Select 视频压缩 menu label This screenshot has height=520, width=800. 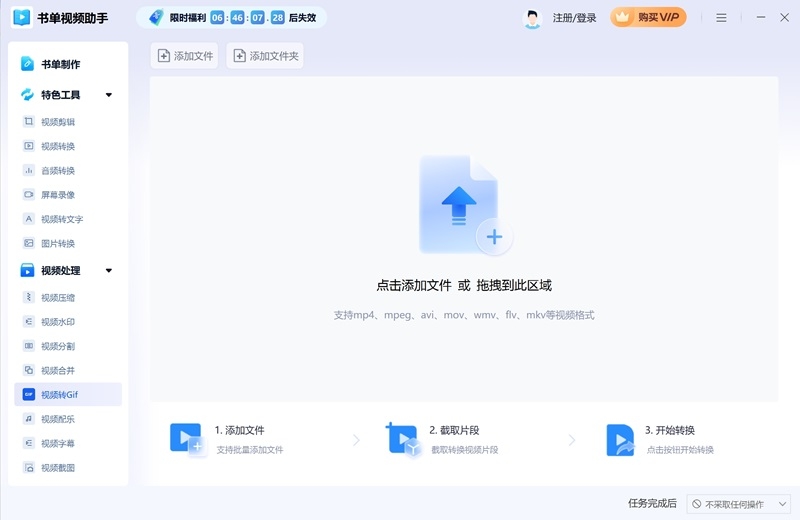tap(58, 298)
